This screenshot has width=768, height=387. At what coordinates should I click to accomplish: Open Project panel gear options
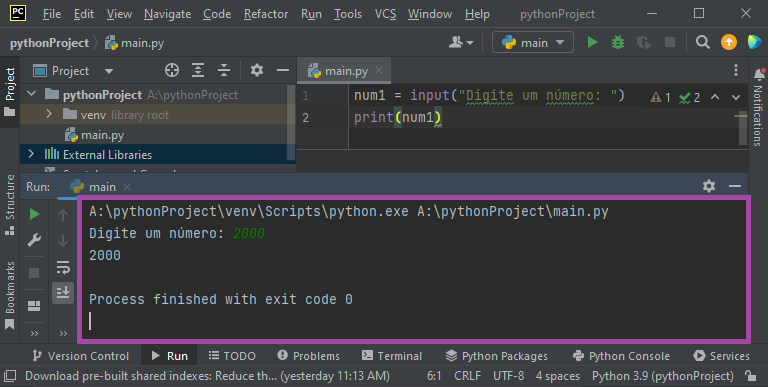pyautogui.click(x=257, y=71)
